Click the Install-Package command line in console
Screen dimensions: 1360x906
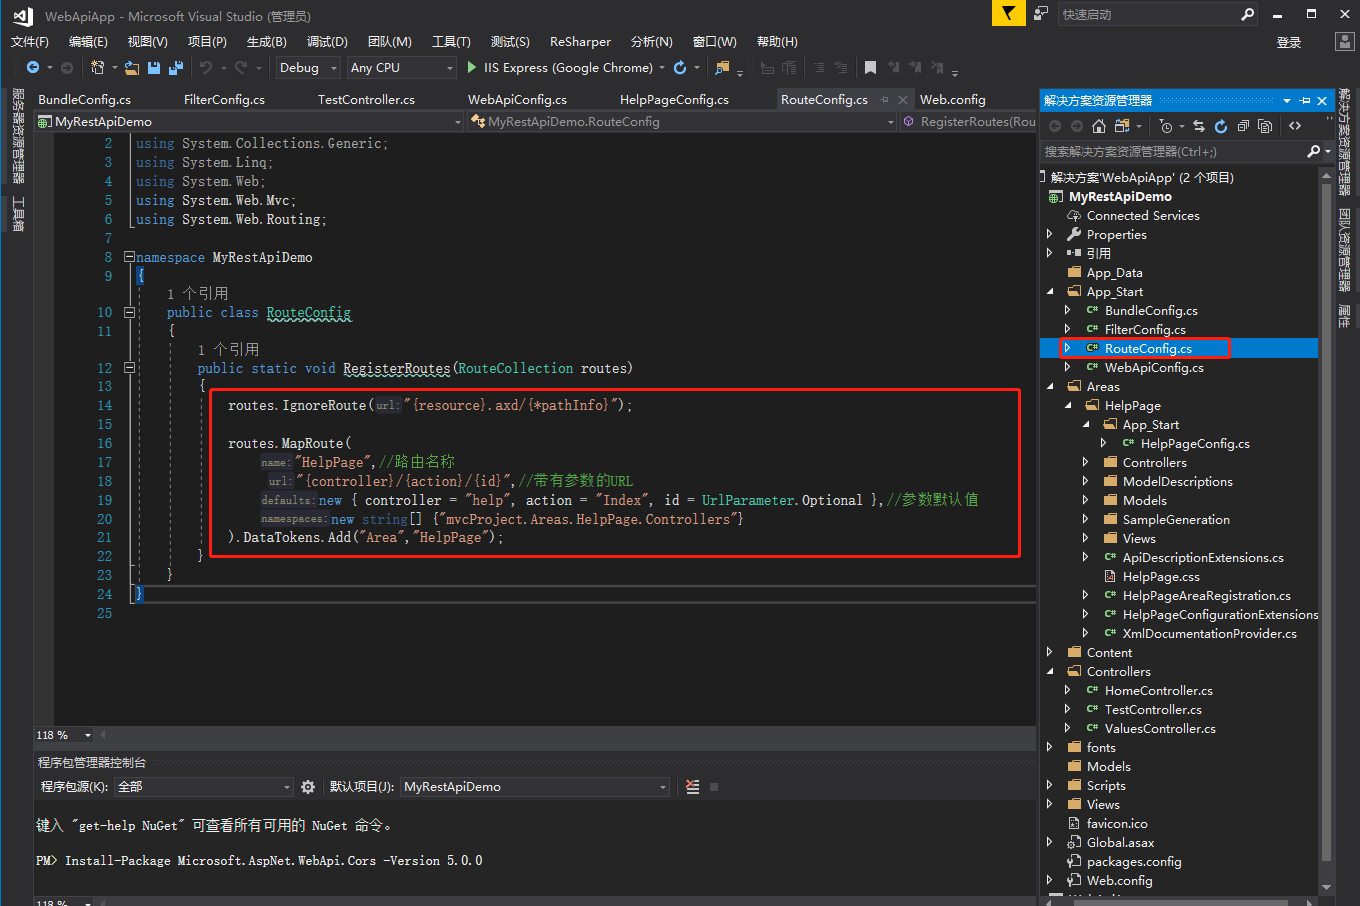click(259, 860)
